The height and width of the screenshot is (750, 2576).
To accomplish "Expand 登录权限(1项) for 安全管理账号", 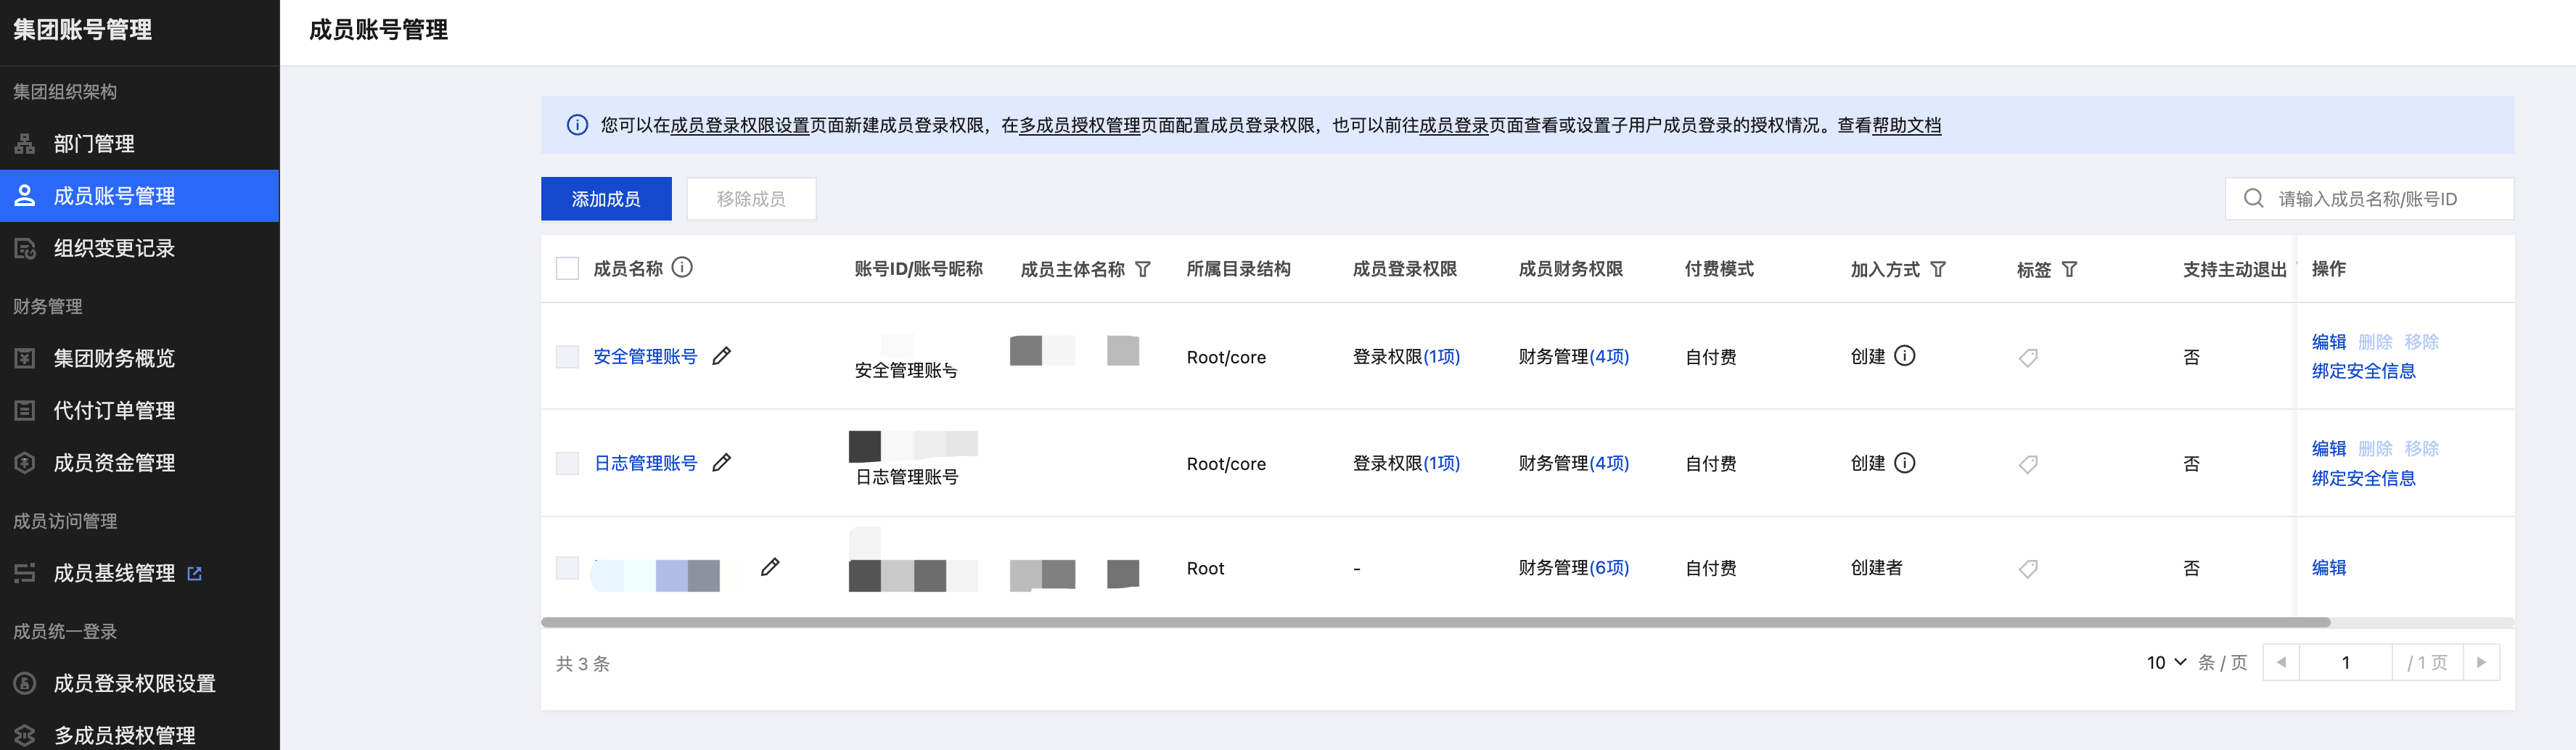I will pos(1441,357).
